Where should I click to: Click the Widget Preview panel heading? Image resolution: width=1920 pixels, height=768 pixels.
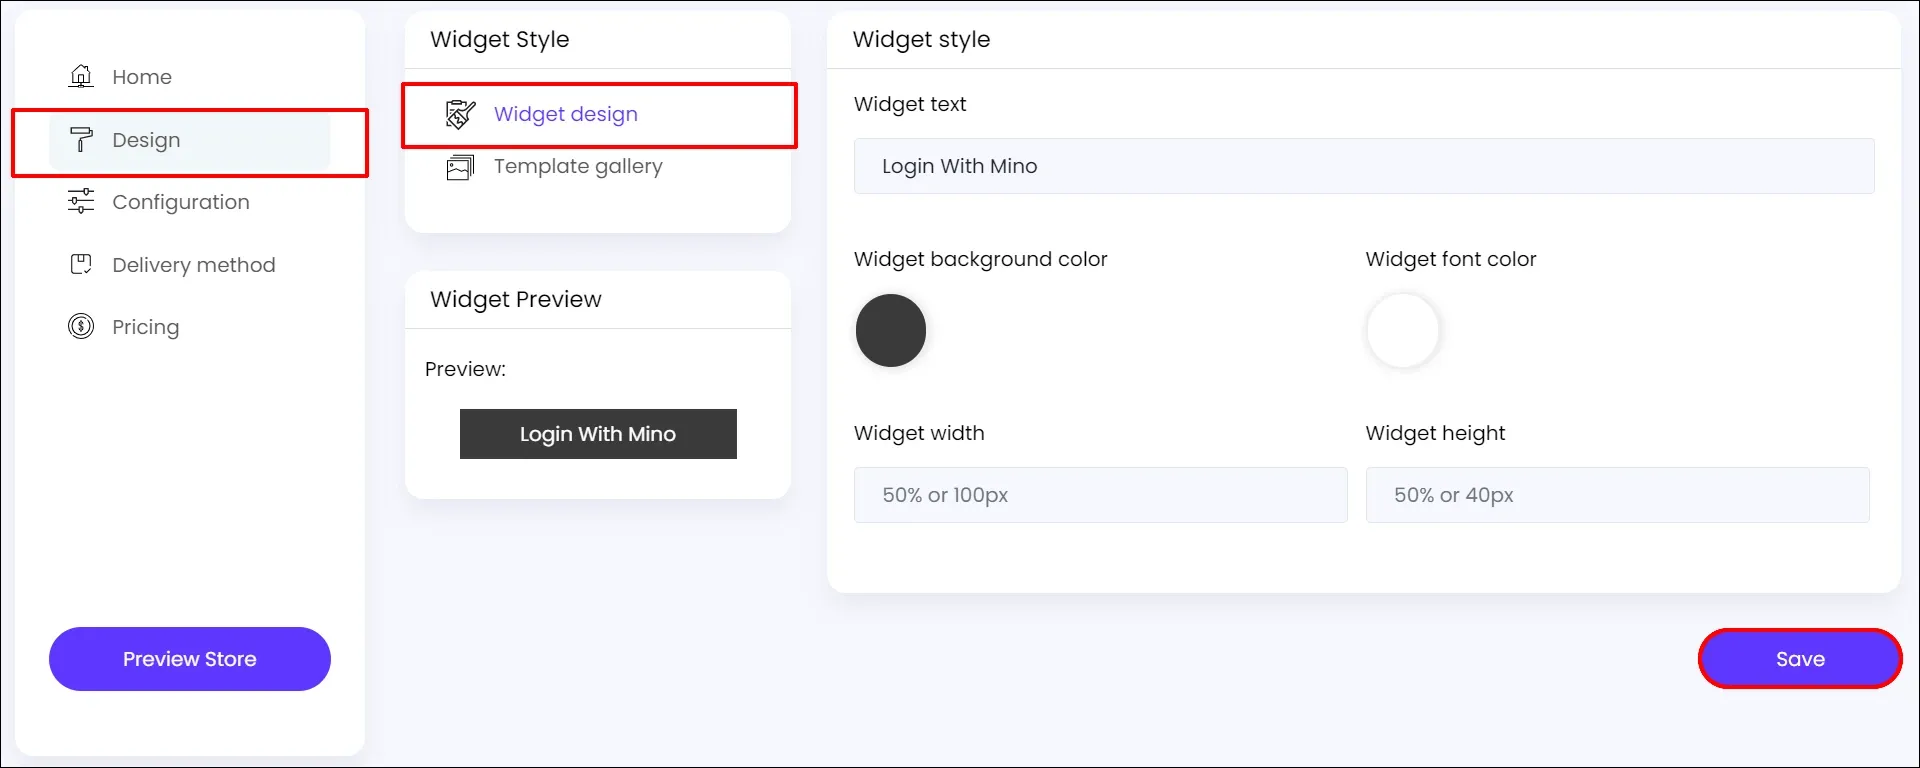[x=516, y=299]
